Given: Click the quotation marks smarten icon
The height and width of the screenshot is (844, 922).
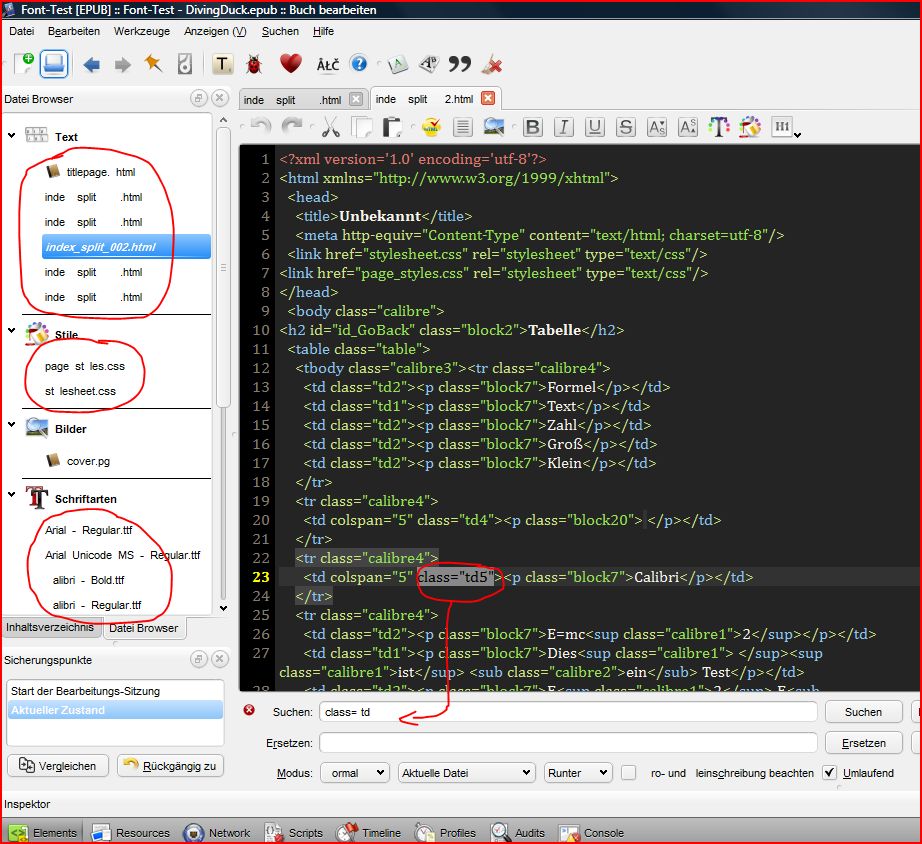Looking at the screenshot, I should click(x=459, y=64).
